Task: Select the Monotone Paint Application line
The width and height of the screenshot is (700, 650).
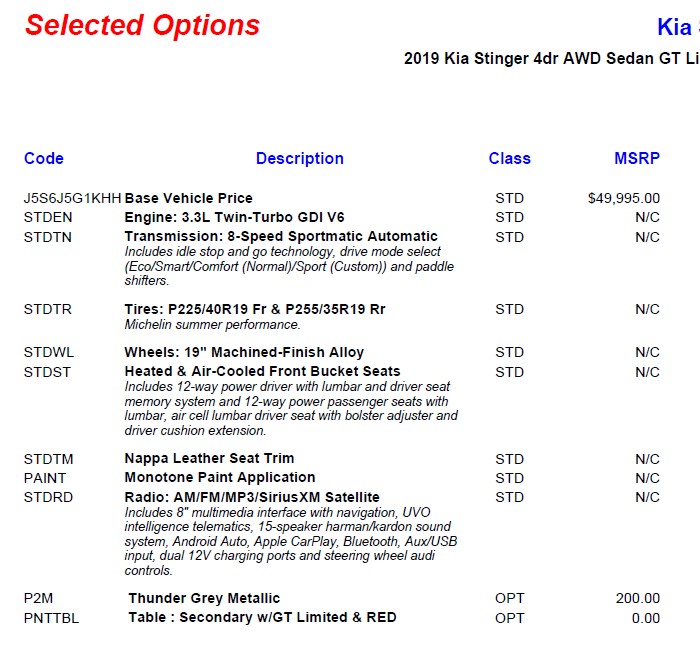Action: 220,477
